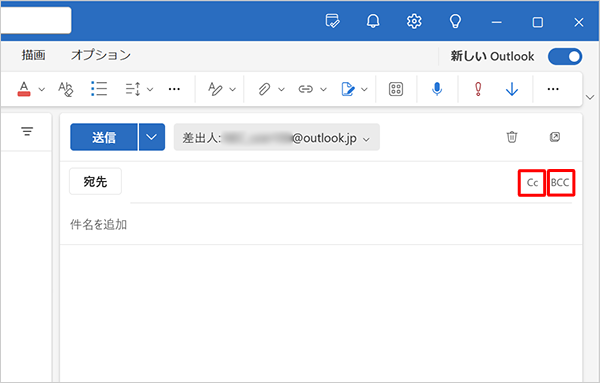This screenshot has width=600, height=383.
Task: Click the 宛先 recipients button
Action: pos(95,181)
